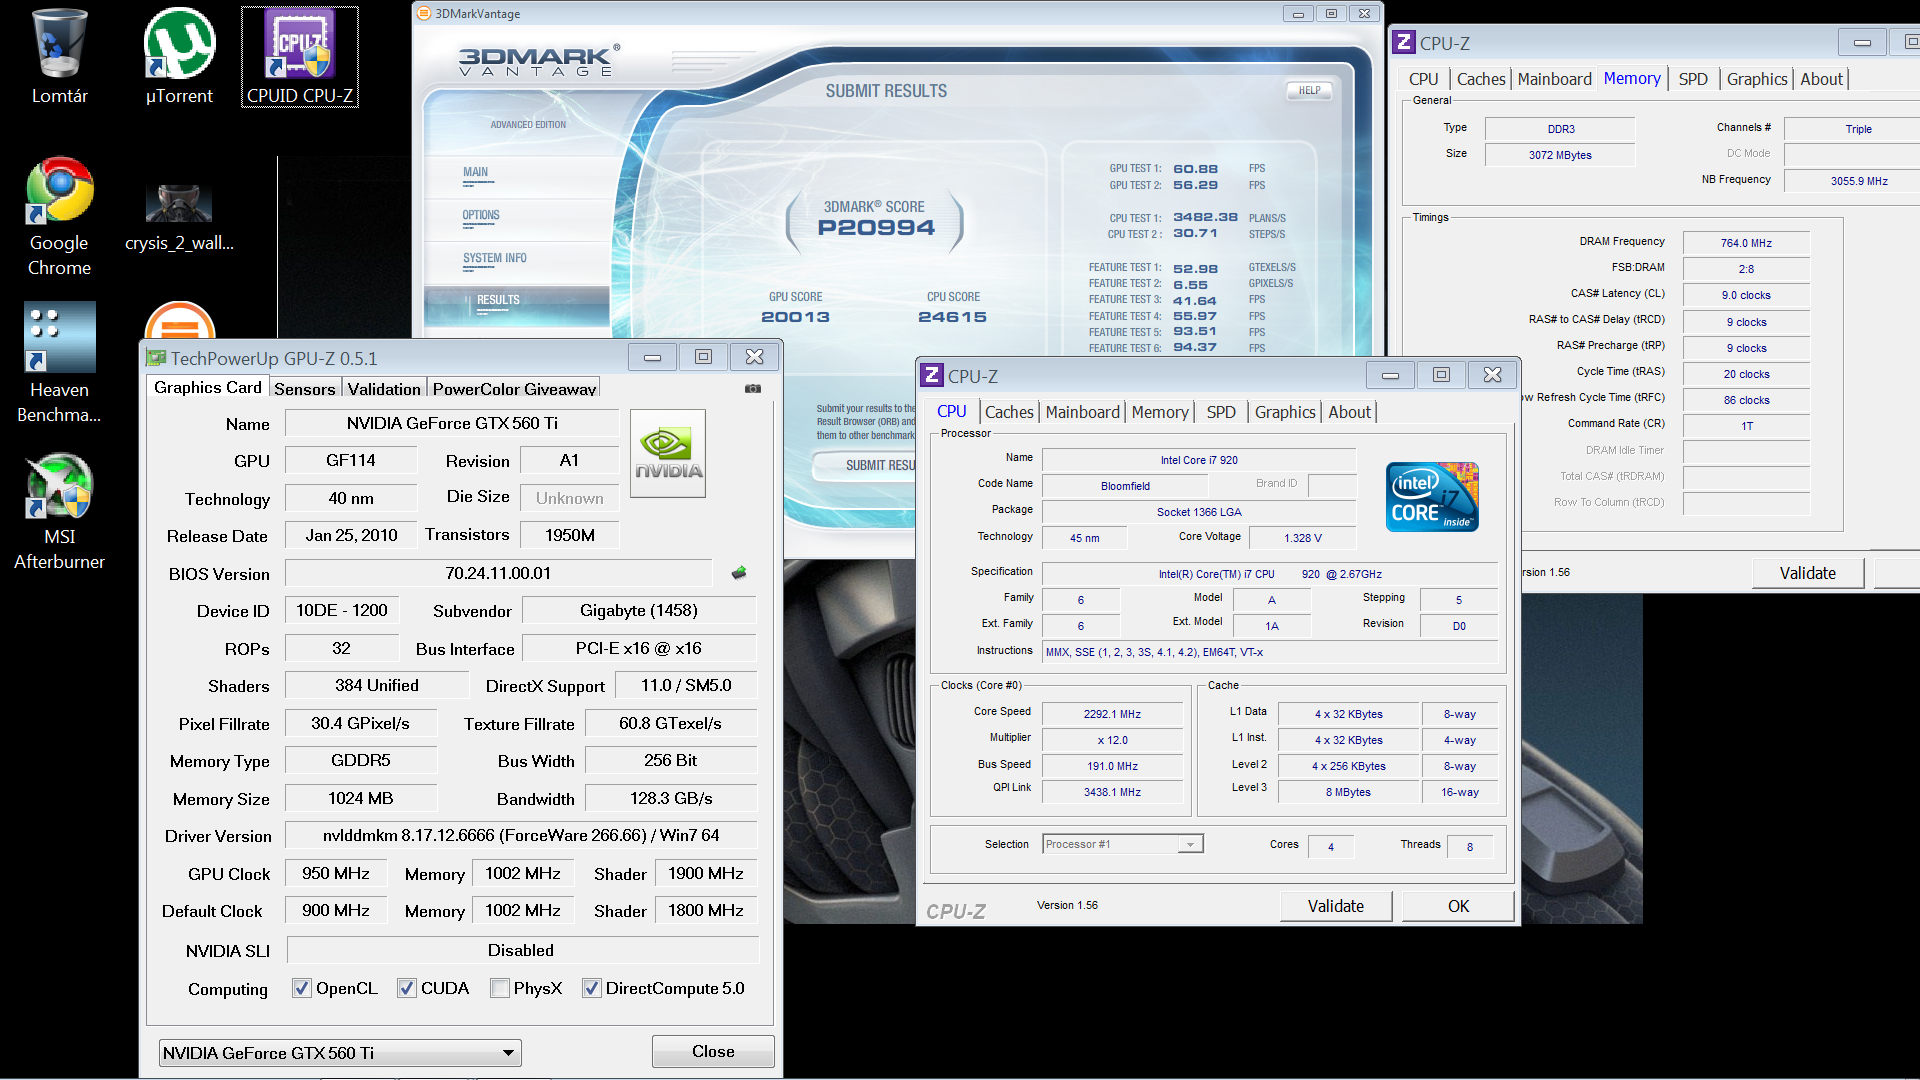
Task: Open the GPU selection dropdown in GPU-Z
Action: tap(340, 1052)
